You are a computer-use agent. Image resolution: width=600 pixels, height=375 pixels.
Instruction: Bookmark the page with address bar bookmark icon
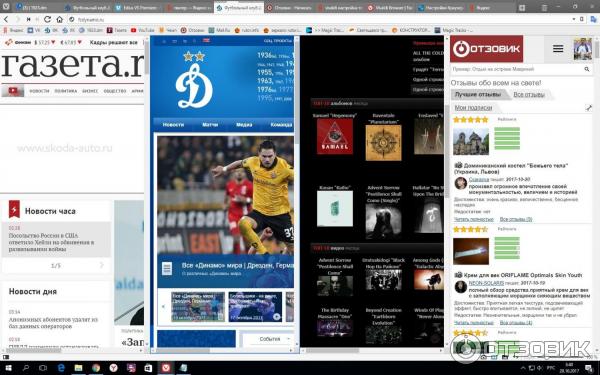pyautogui.click(x=582, y=19)
